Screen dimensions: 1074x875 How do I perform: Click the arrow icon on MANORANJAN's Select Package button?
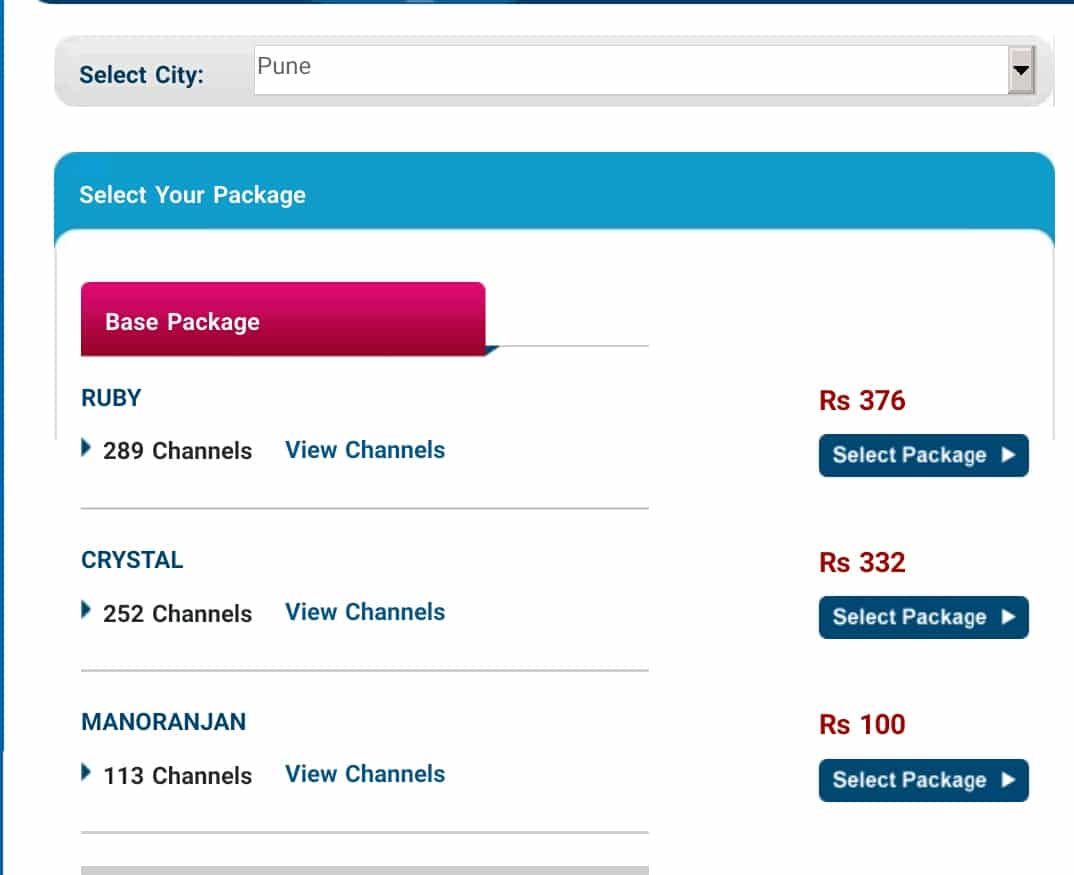[1008, 780]
